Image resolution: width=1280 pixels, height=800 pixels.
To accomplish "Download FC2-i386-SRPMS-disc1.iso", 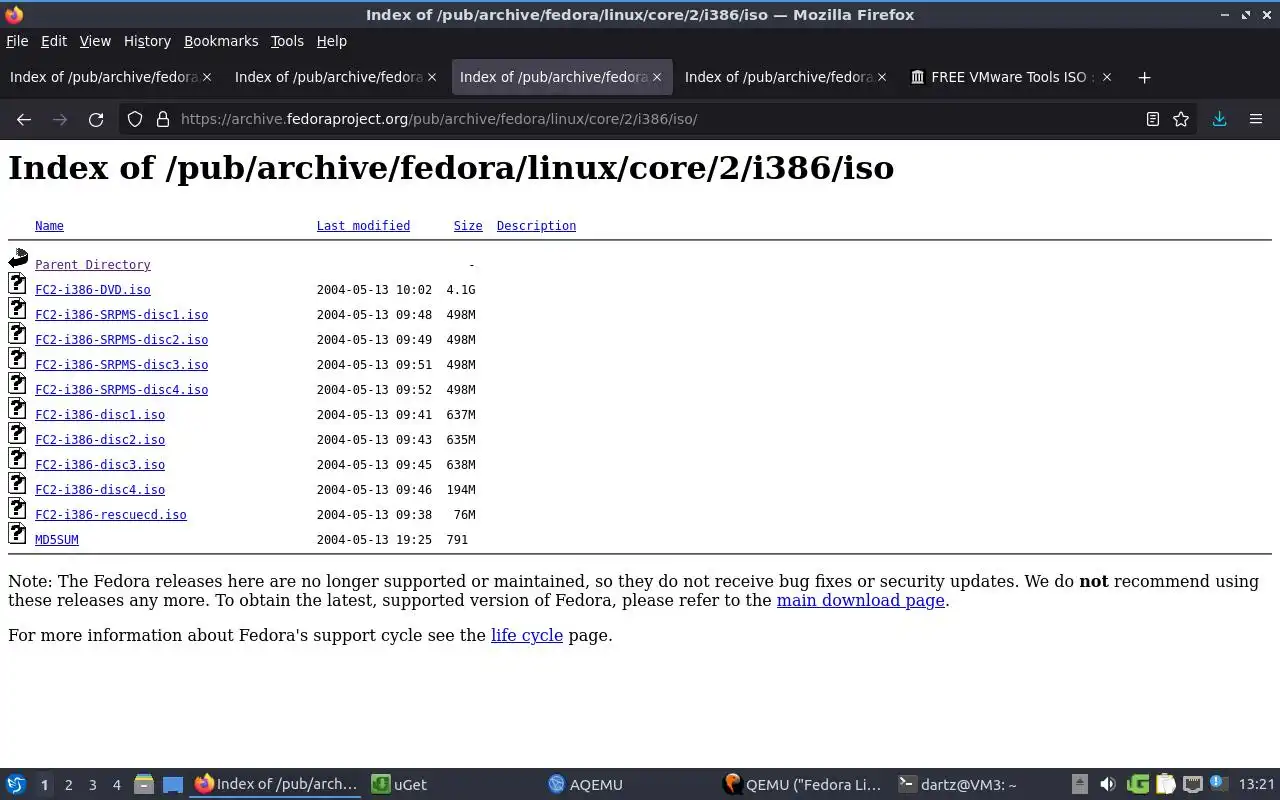I will (x=121, y=315).
